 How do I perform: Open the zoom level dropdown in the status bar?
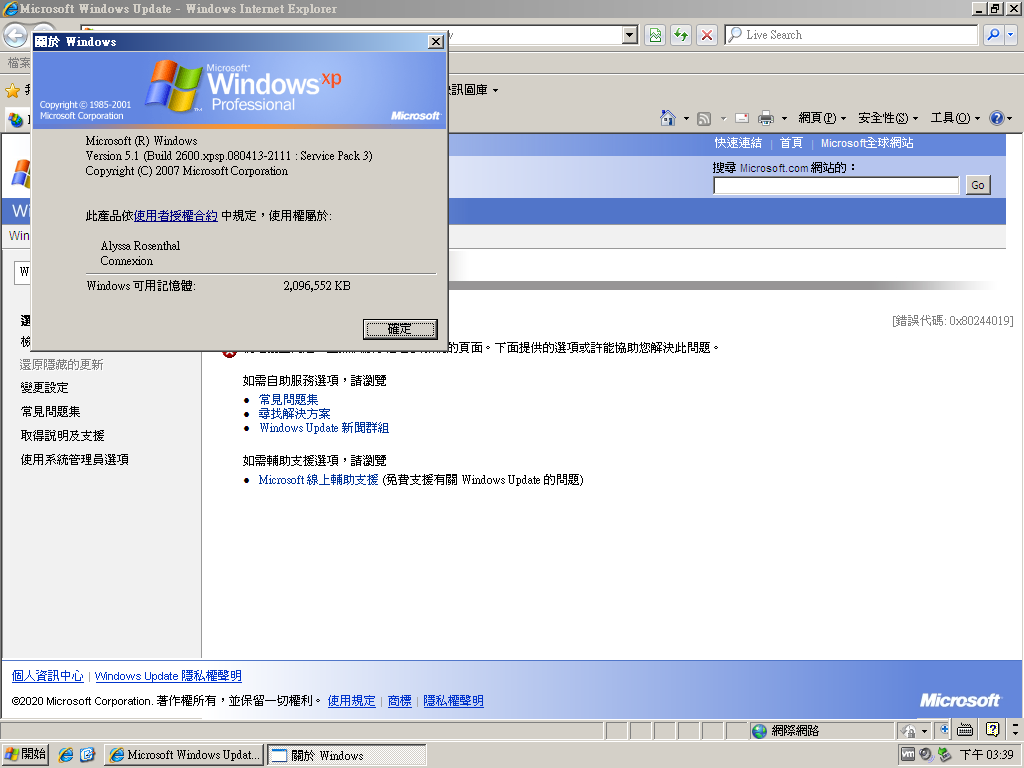pyautogui.click(x=1015, y=731)
